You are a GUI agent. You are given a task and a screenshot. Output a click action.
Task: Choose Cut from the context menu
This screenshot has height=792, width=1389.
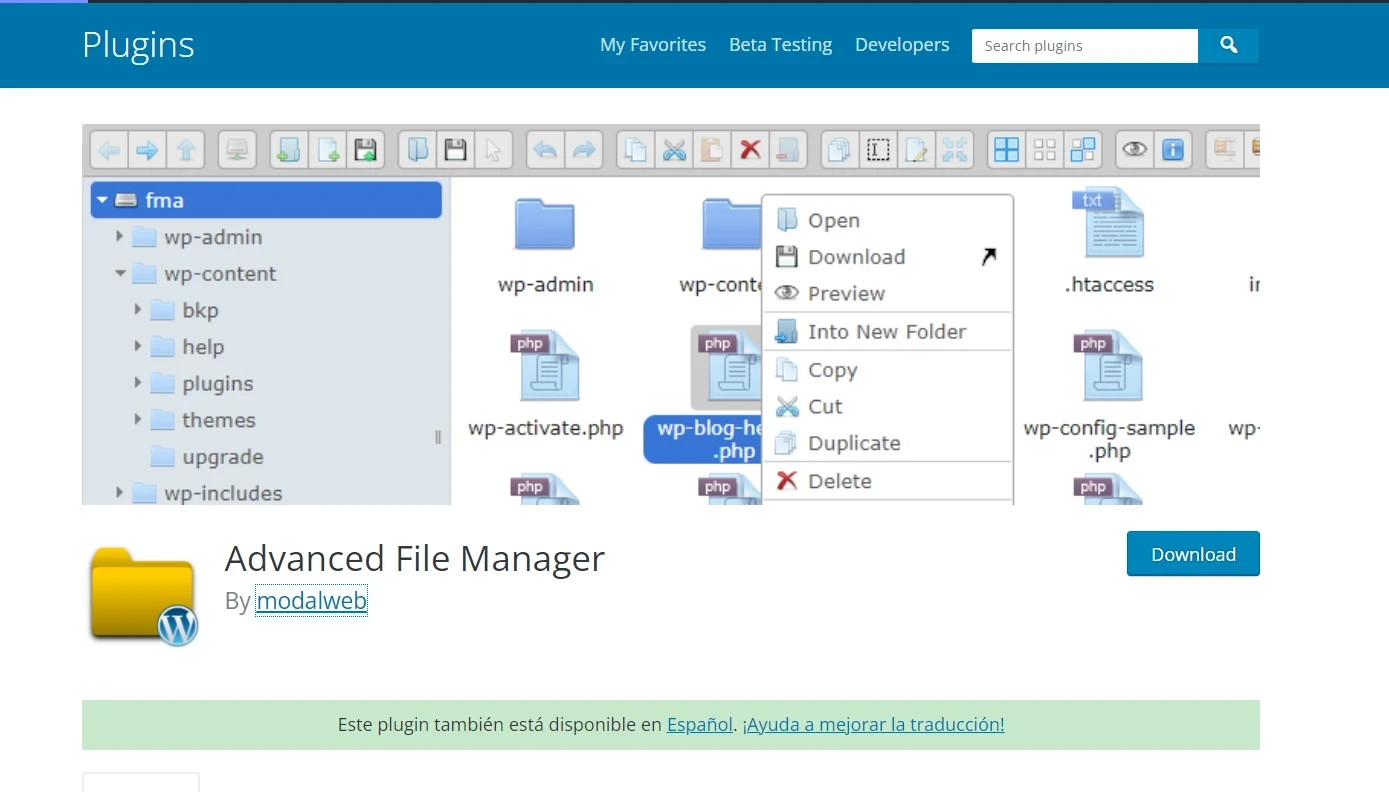888,407
